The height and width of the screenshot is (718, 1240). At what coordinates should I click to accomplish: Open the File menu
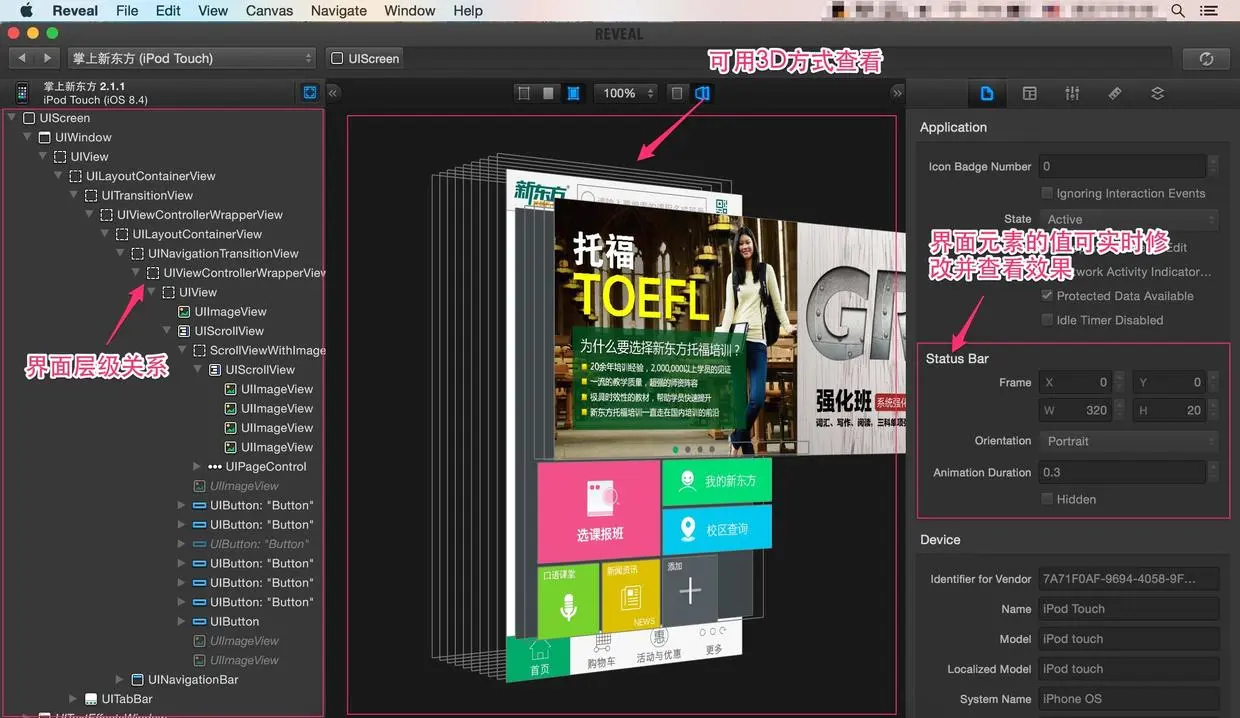[127, 11]
